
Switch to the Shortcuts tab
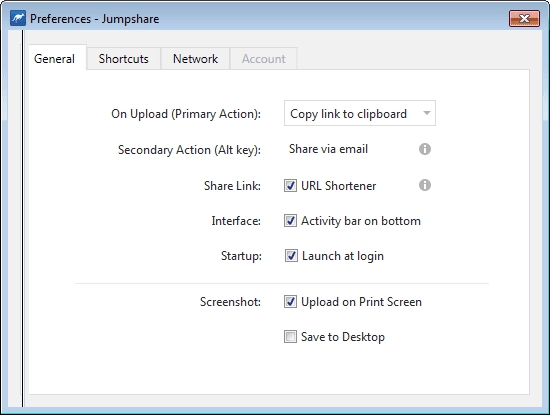123,59
